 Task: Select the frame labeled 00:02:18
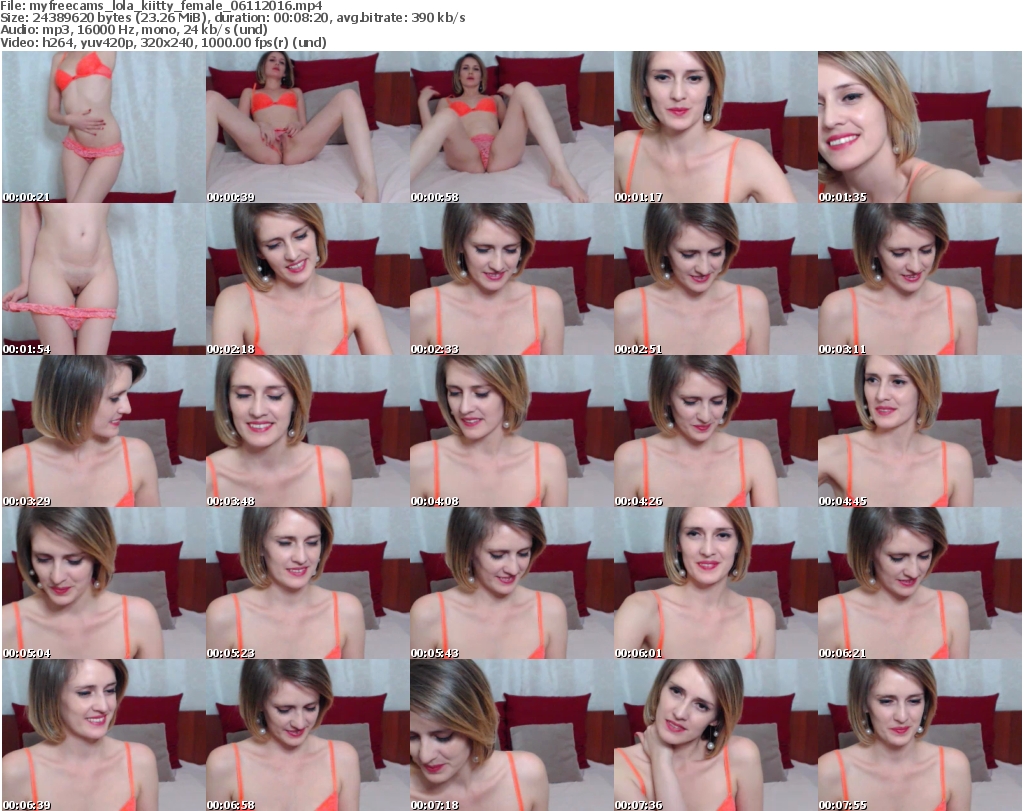pyautogui.click(x=307, y=279)
